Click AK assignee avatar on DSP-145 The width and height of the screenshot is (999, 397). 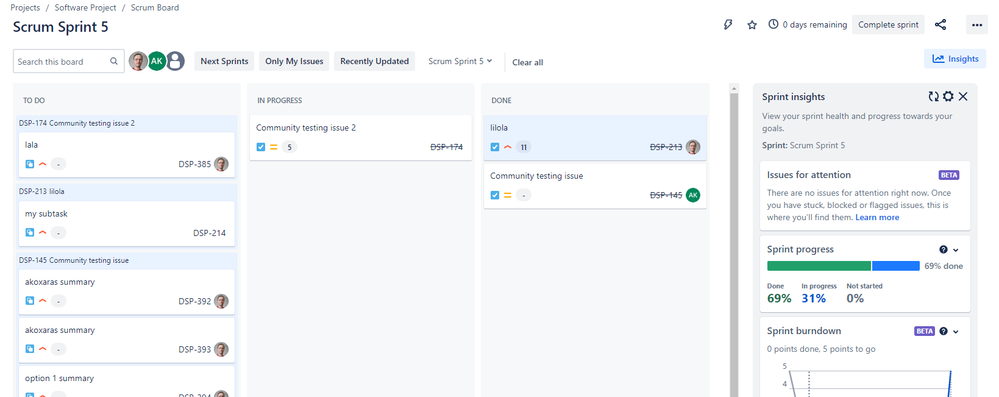click(x=693, y=195)
